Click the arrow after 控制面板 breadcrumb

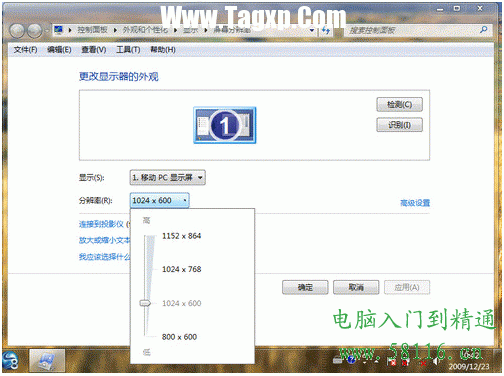[115, 30]
